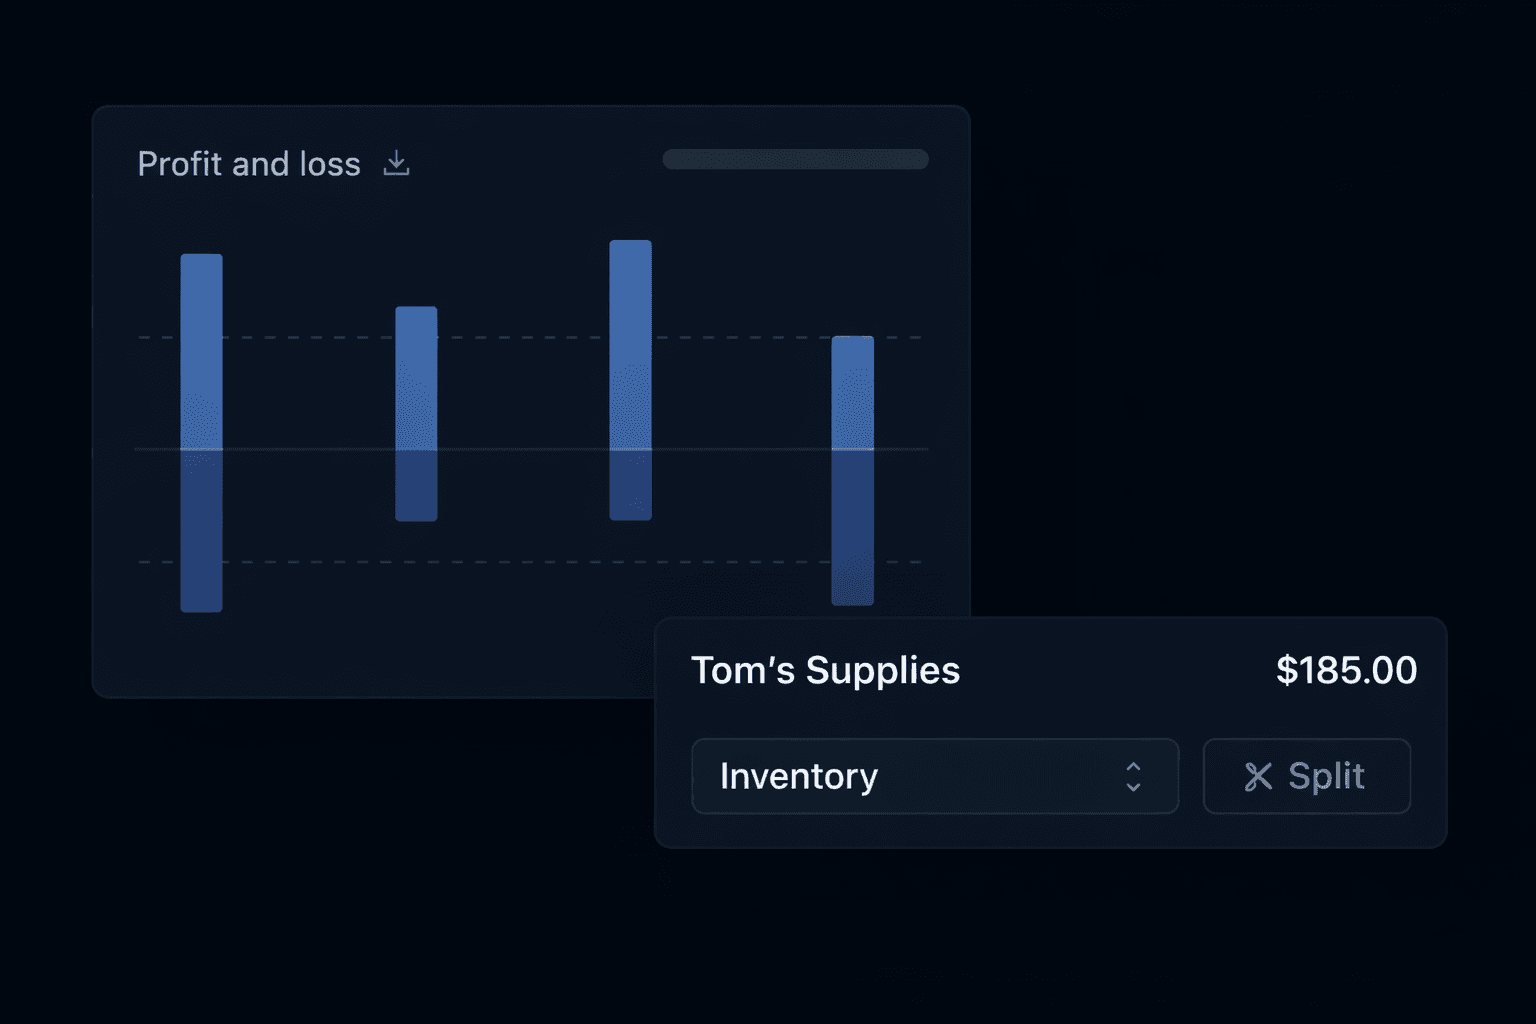
Task: Select the second bar's loss segment
Action: click(x=416, y=485)
